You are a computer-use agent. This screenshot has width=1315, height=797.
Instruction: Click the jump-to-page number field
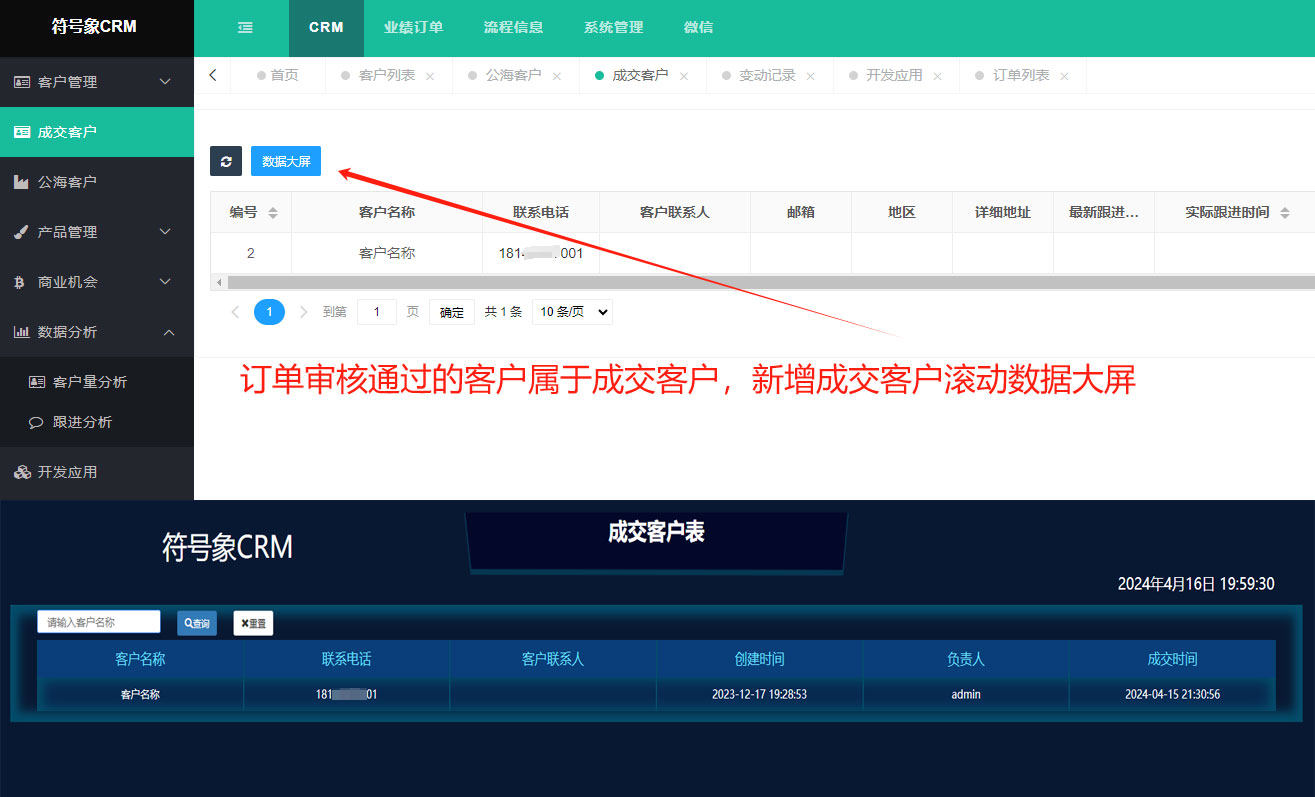(377, 312)
